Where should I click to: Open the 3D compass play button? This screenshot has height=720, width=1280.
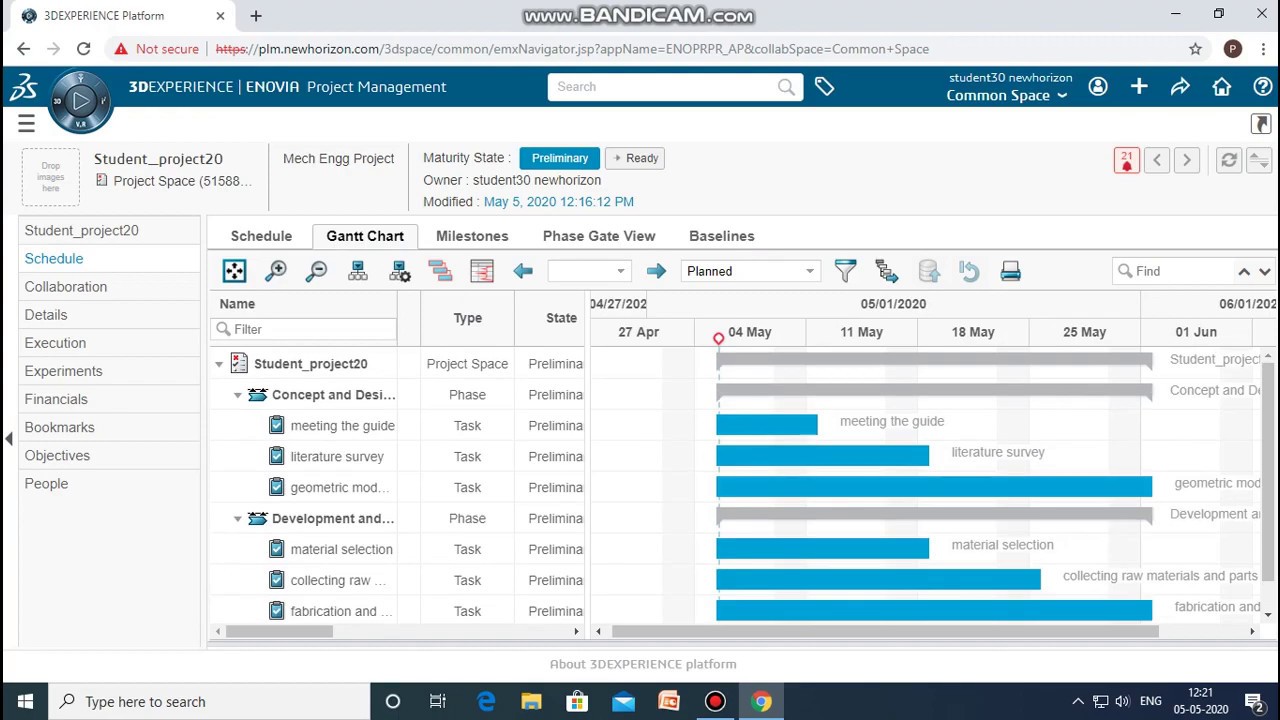pyautogui.click(x=81, y=100)
